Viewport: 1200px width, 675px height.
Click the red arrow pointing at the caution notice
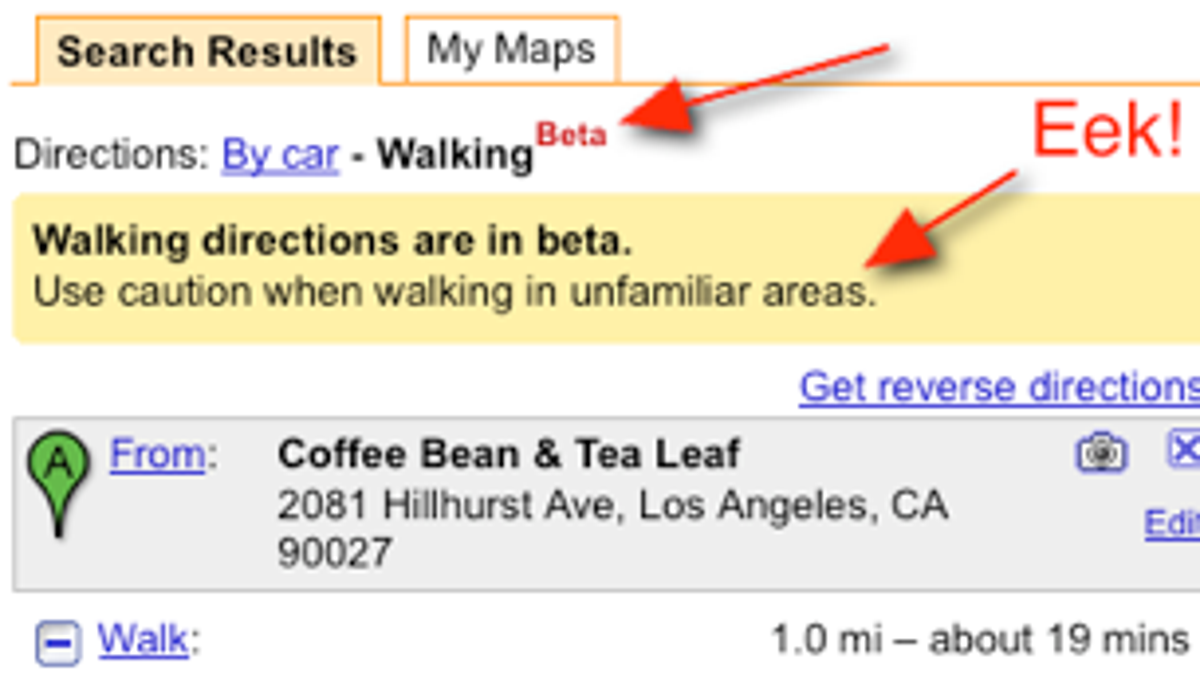coord(941,219)
